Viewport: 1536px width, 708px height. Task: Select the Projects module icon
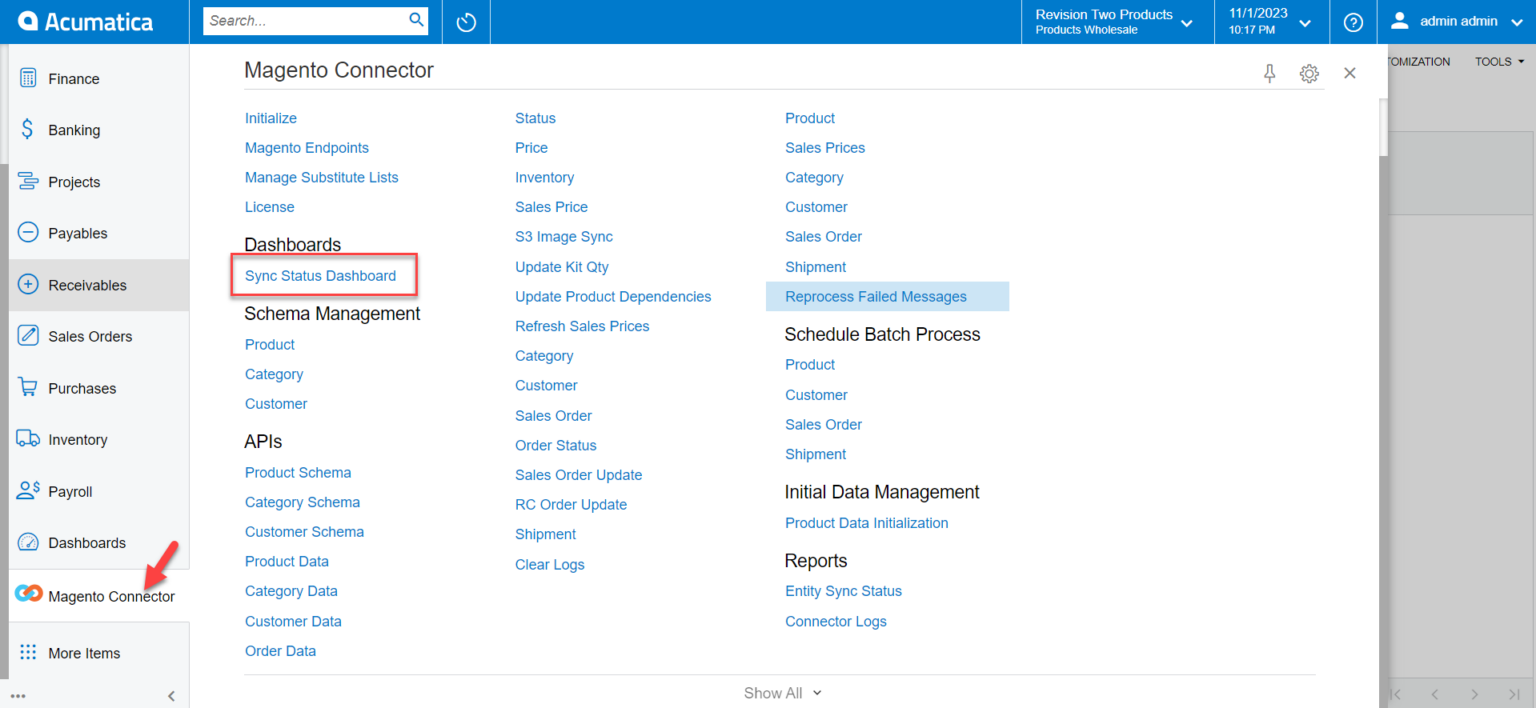27,181
